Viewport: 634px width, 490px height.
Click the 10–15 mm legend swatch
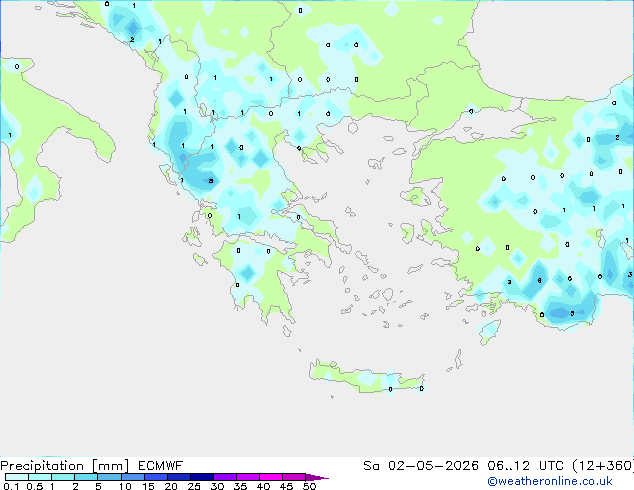pyautogui.click(x=132, y=477)
